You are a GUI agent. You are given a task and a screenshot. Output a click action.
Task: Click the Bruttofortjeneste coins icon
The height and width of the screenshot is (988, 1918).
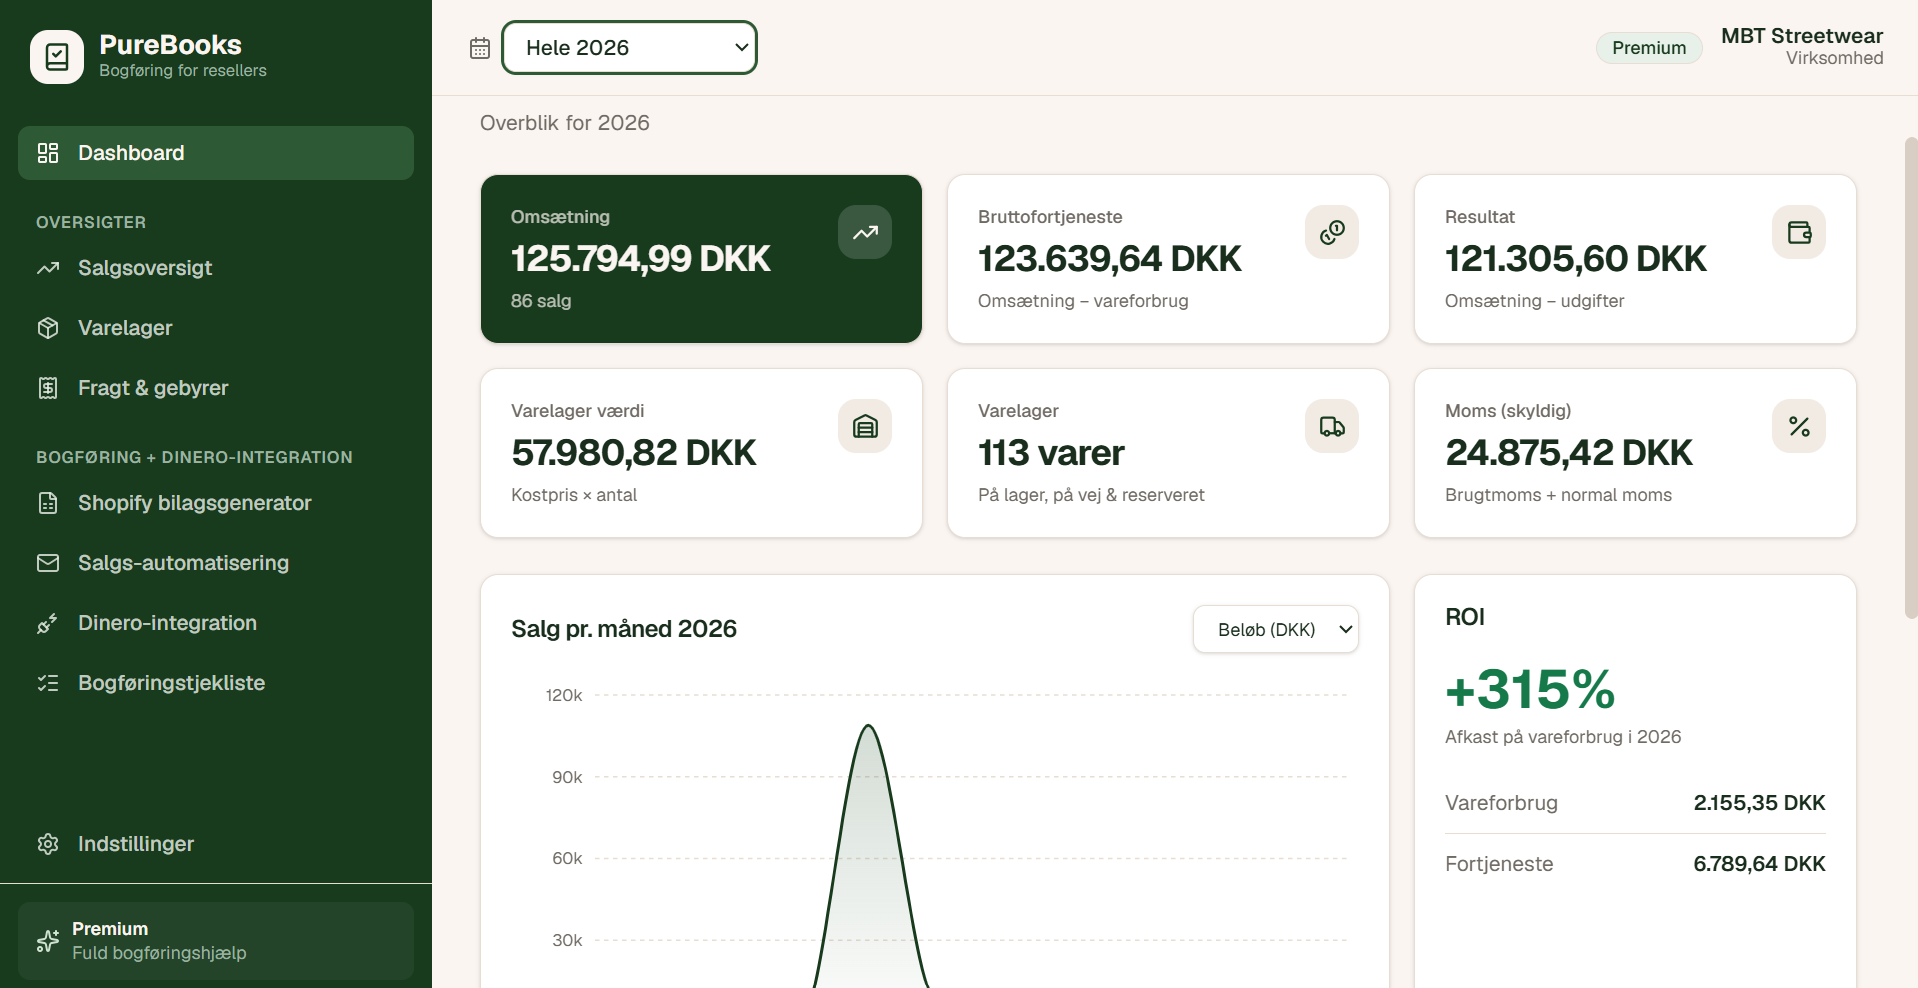click(x=1332, y=232)
